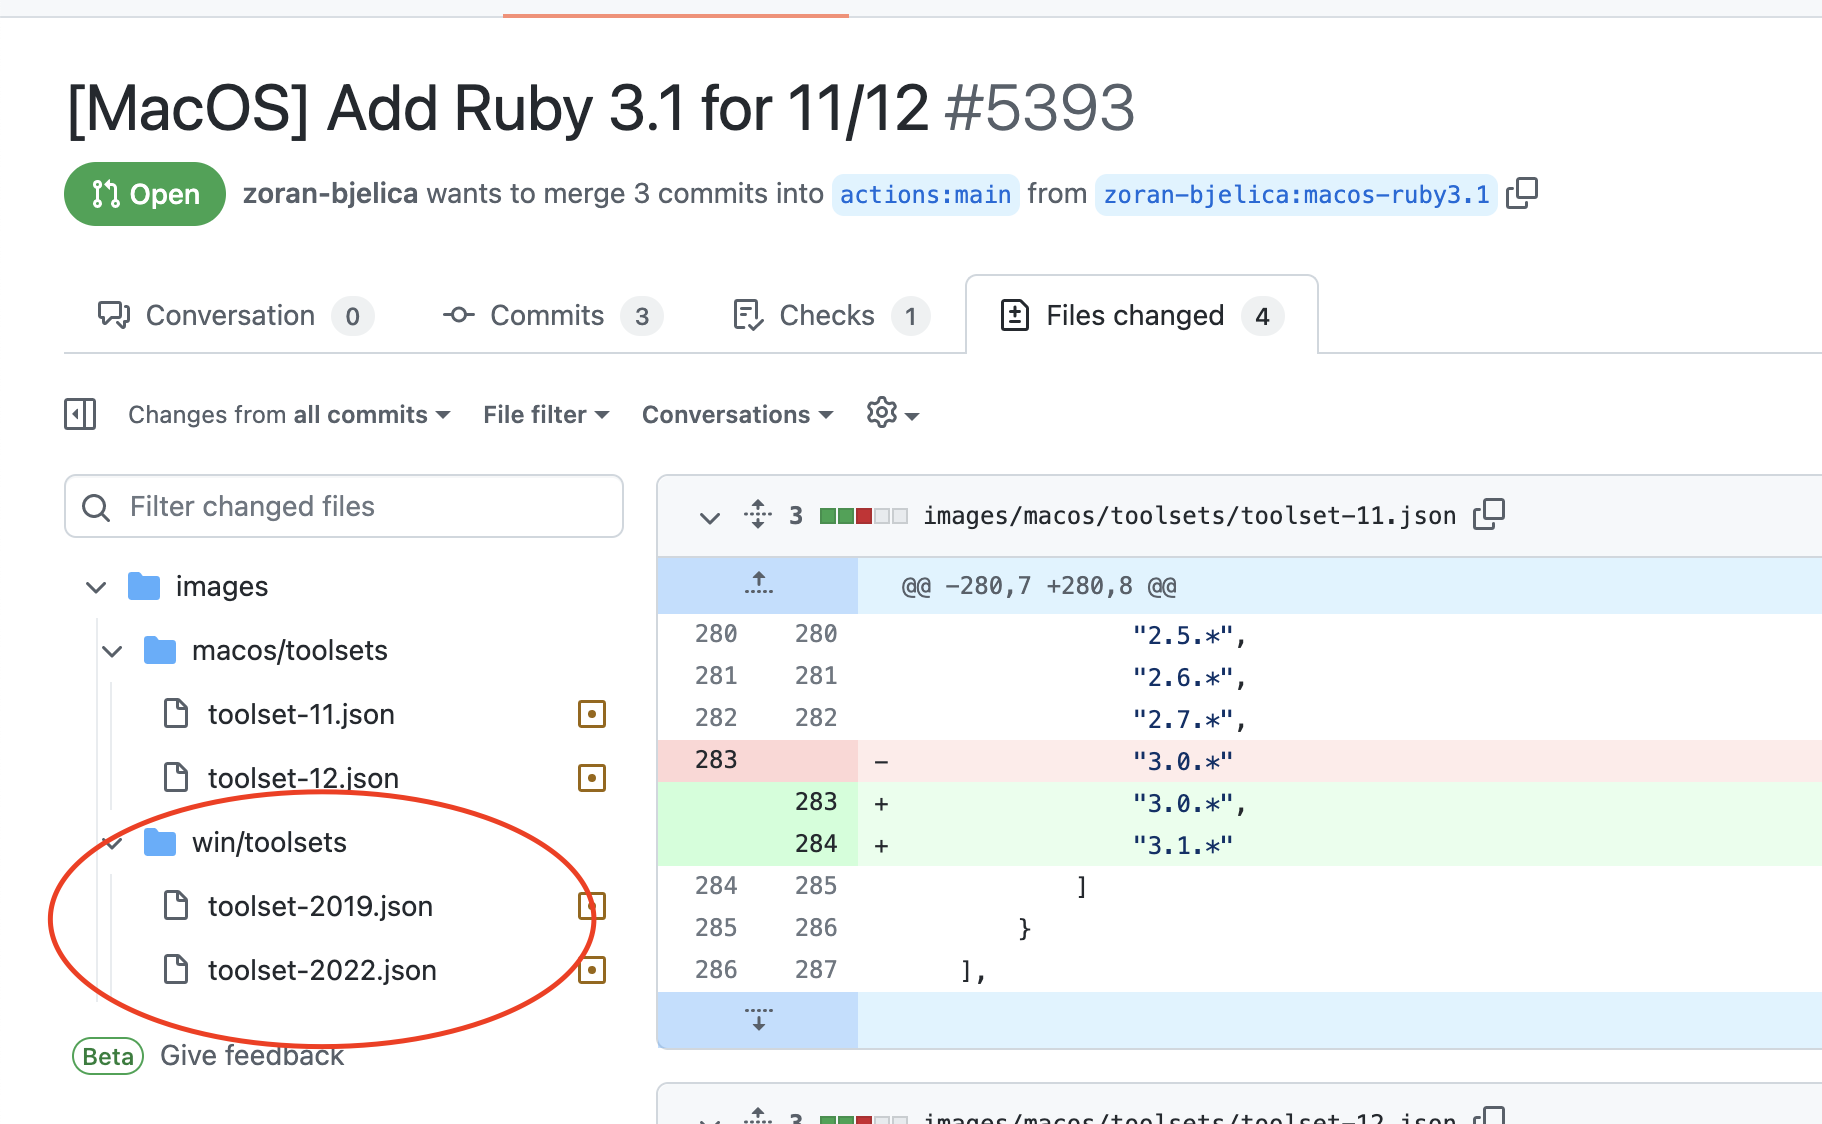Mark toolset-12.json as viewed
This screenshot has width=1822, height=1124.
tap(592, 777)
